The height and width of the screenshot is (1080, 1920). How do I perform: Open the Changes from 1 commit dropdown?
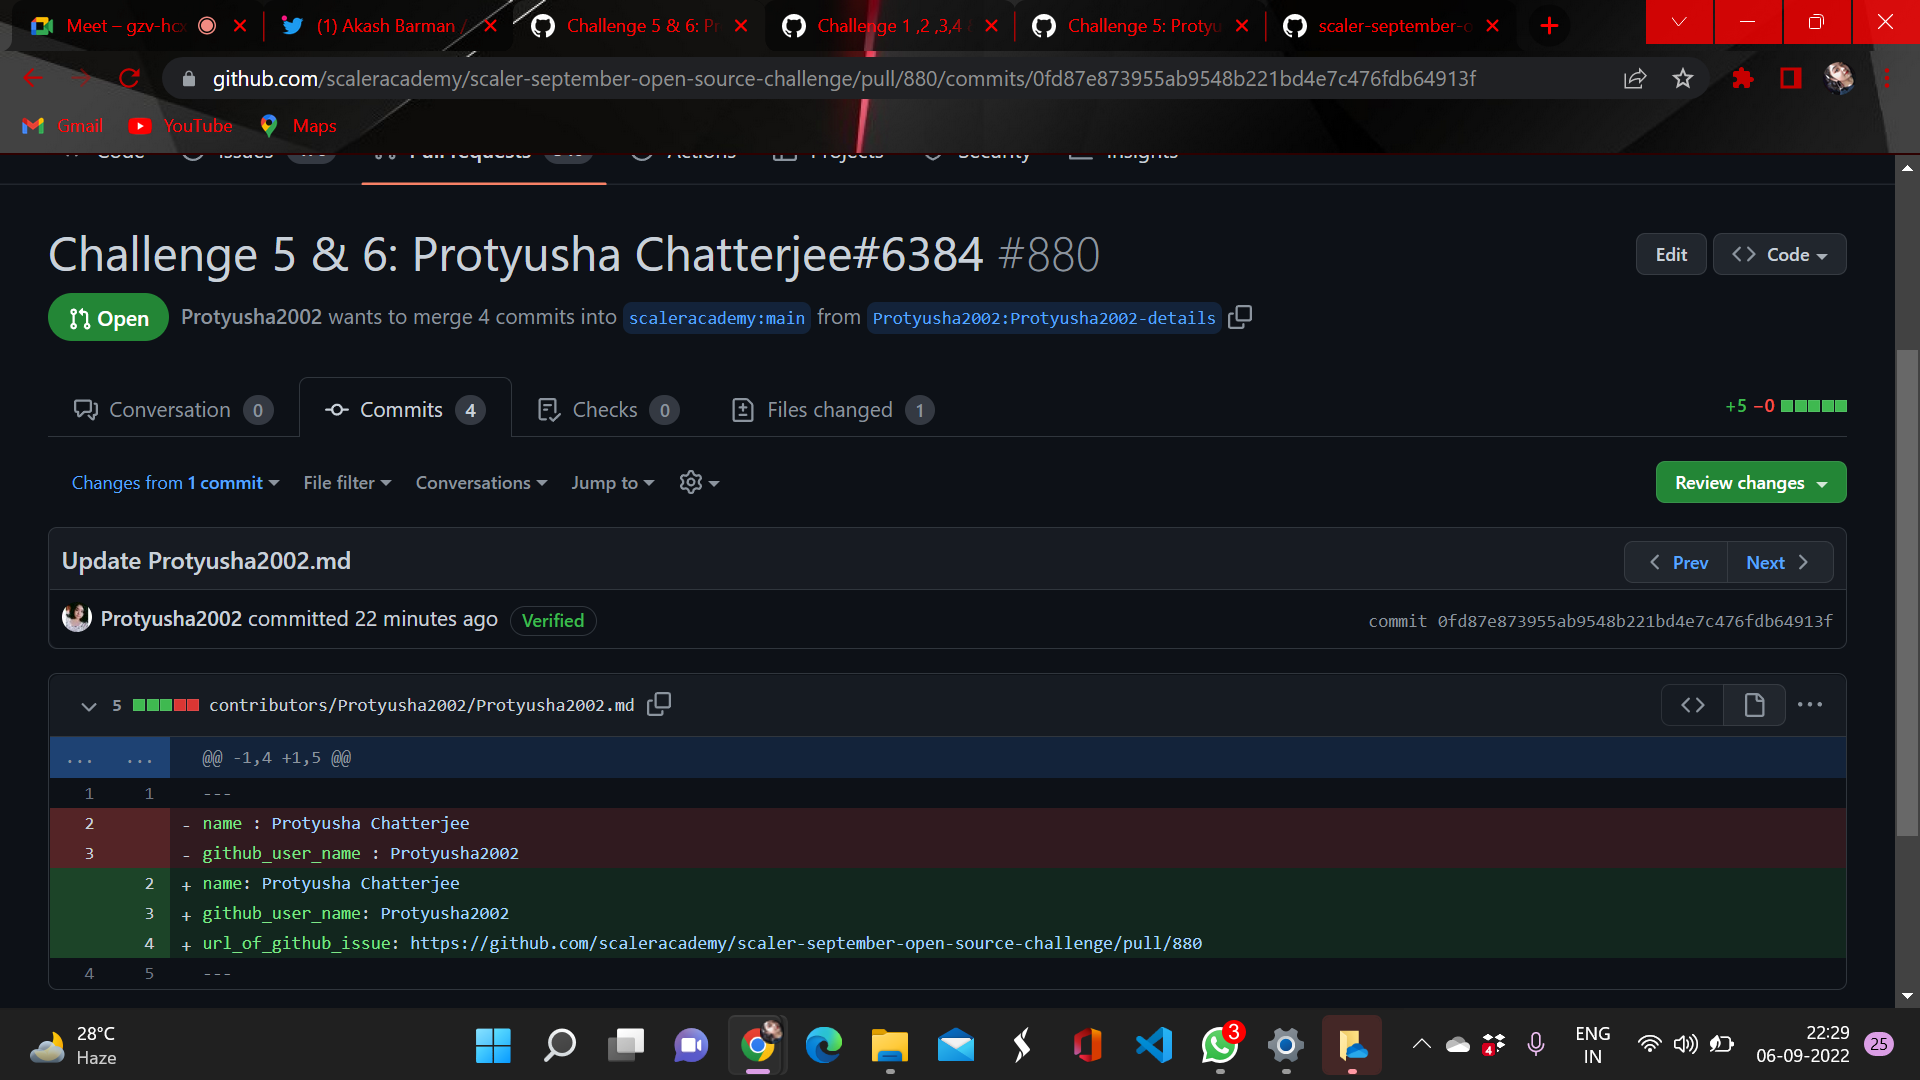[175, 482]
